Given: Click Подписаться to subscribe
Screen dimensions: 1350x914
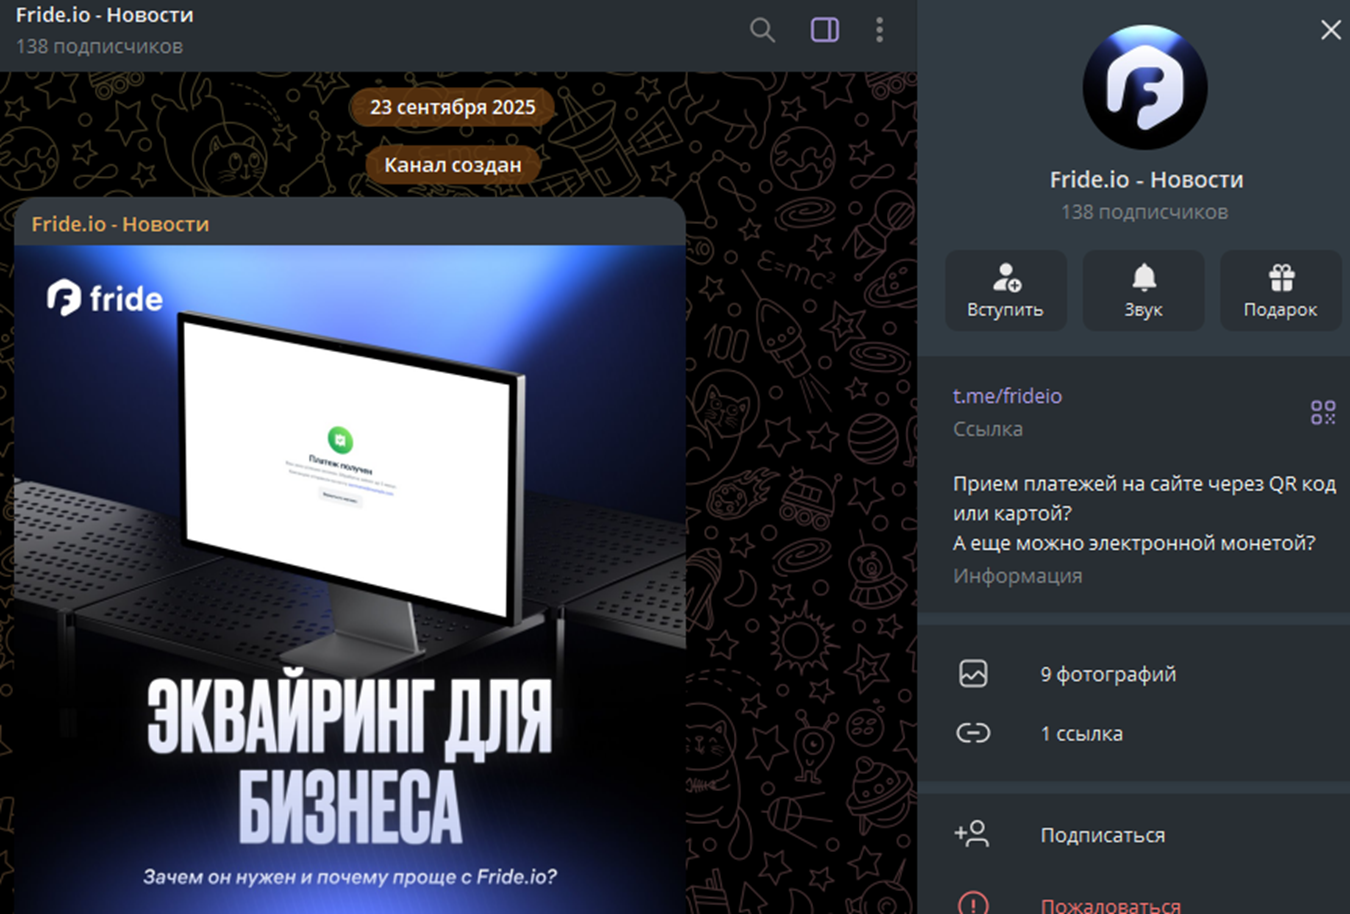Looking at the screenshot, I should pyautogui.click(x=1134, y=835).
